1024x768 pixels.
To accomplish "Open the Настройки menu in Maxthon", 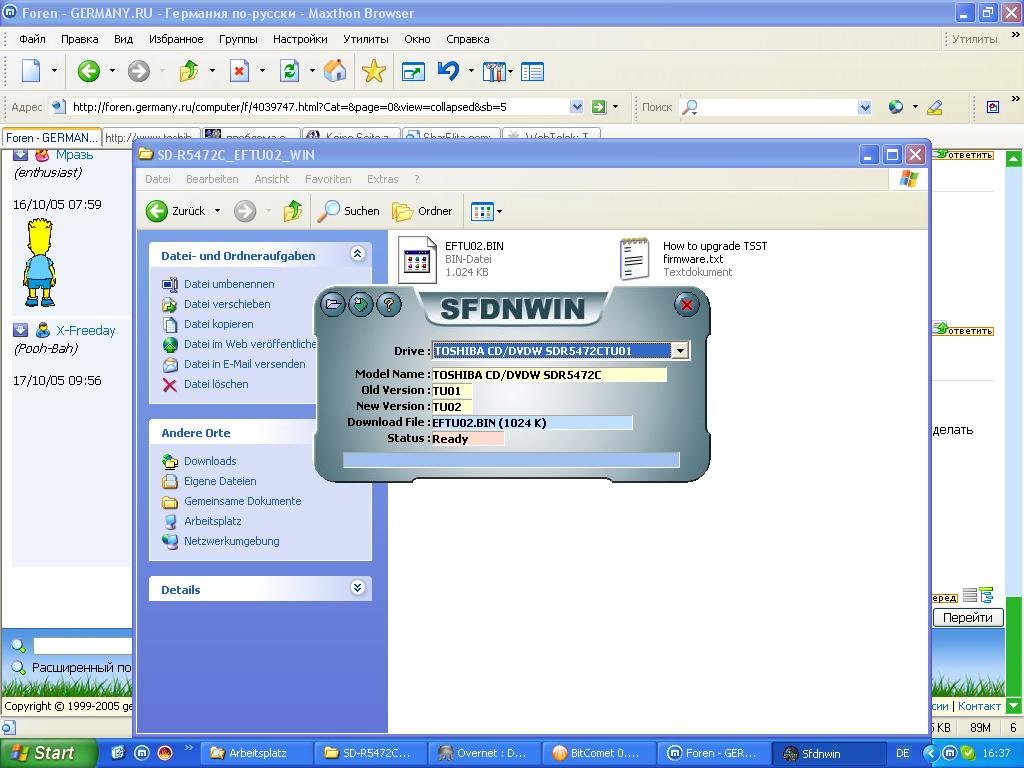I will 300,39.
